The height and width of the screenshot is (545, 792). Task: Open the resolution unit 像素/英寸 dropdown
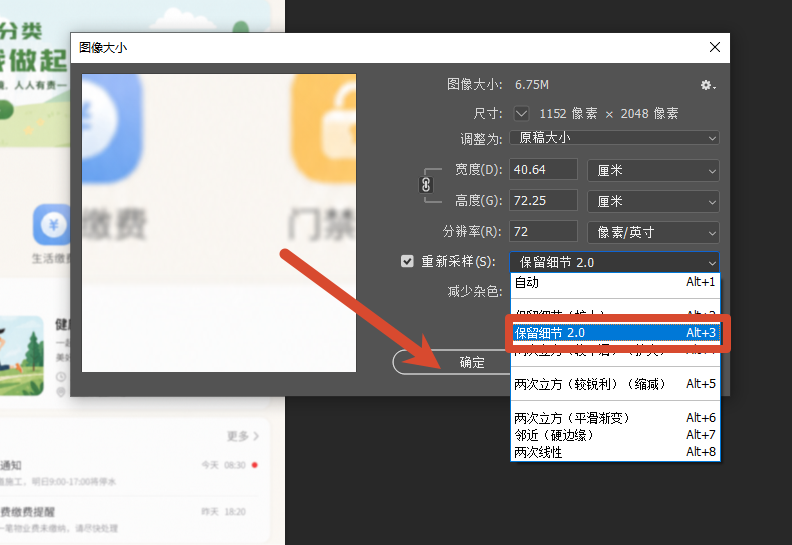click(x=653, y=232)
